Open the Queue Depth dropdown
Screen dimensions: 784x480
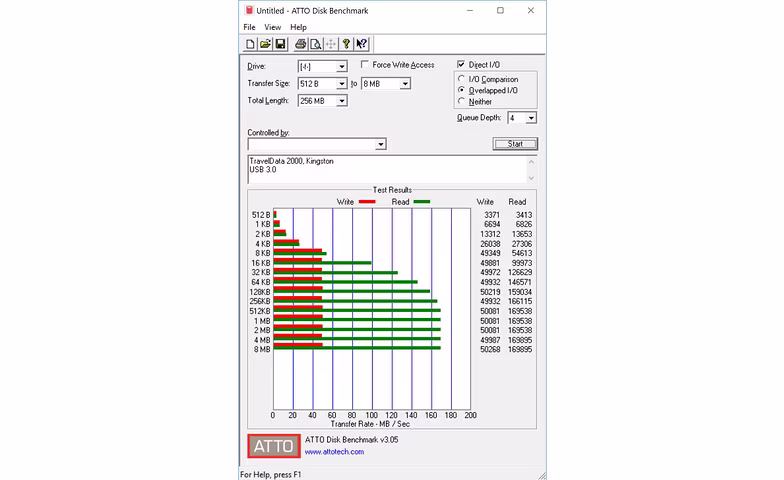[531, 118]
